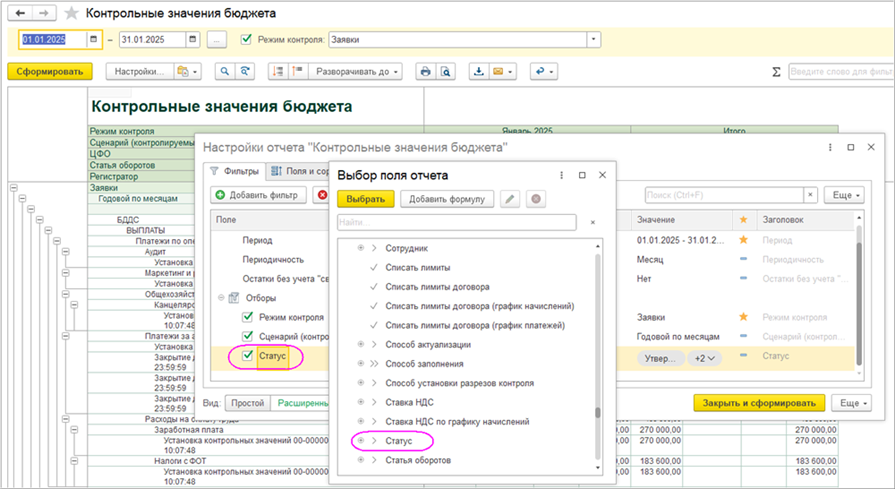Expand the Статус field in the list
The width and height of the screenshot is (895, 489).
pyautogui.click(x=374, y=440)
